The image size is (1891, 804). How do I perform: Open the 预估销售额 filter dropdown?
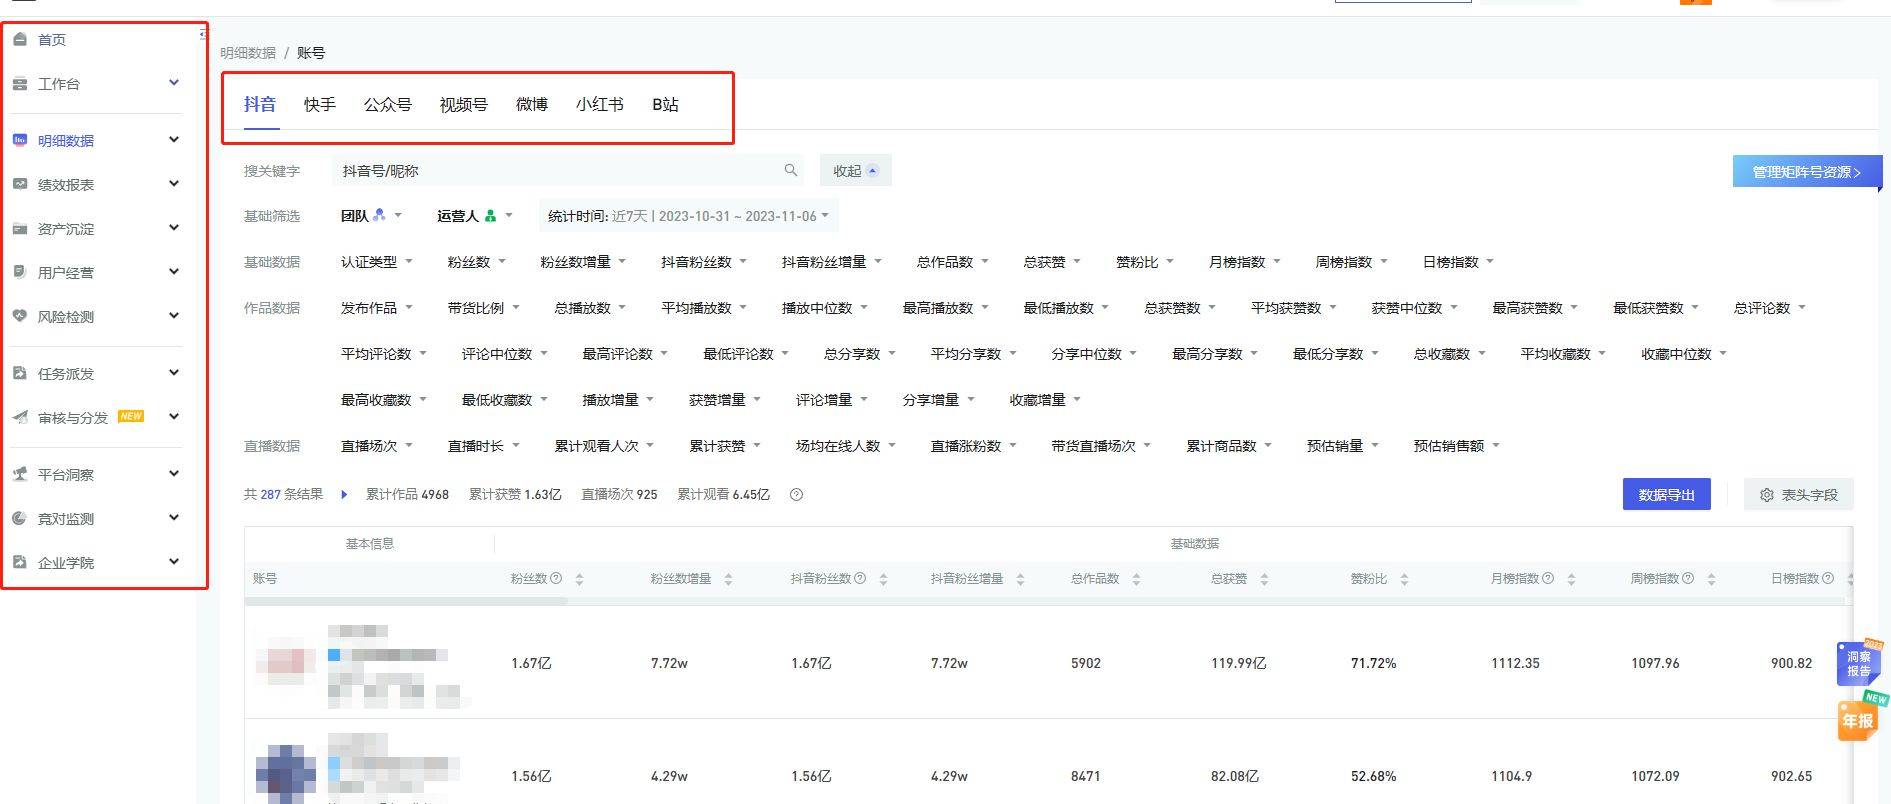[x=1456, y=446]
